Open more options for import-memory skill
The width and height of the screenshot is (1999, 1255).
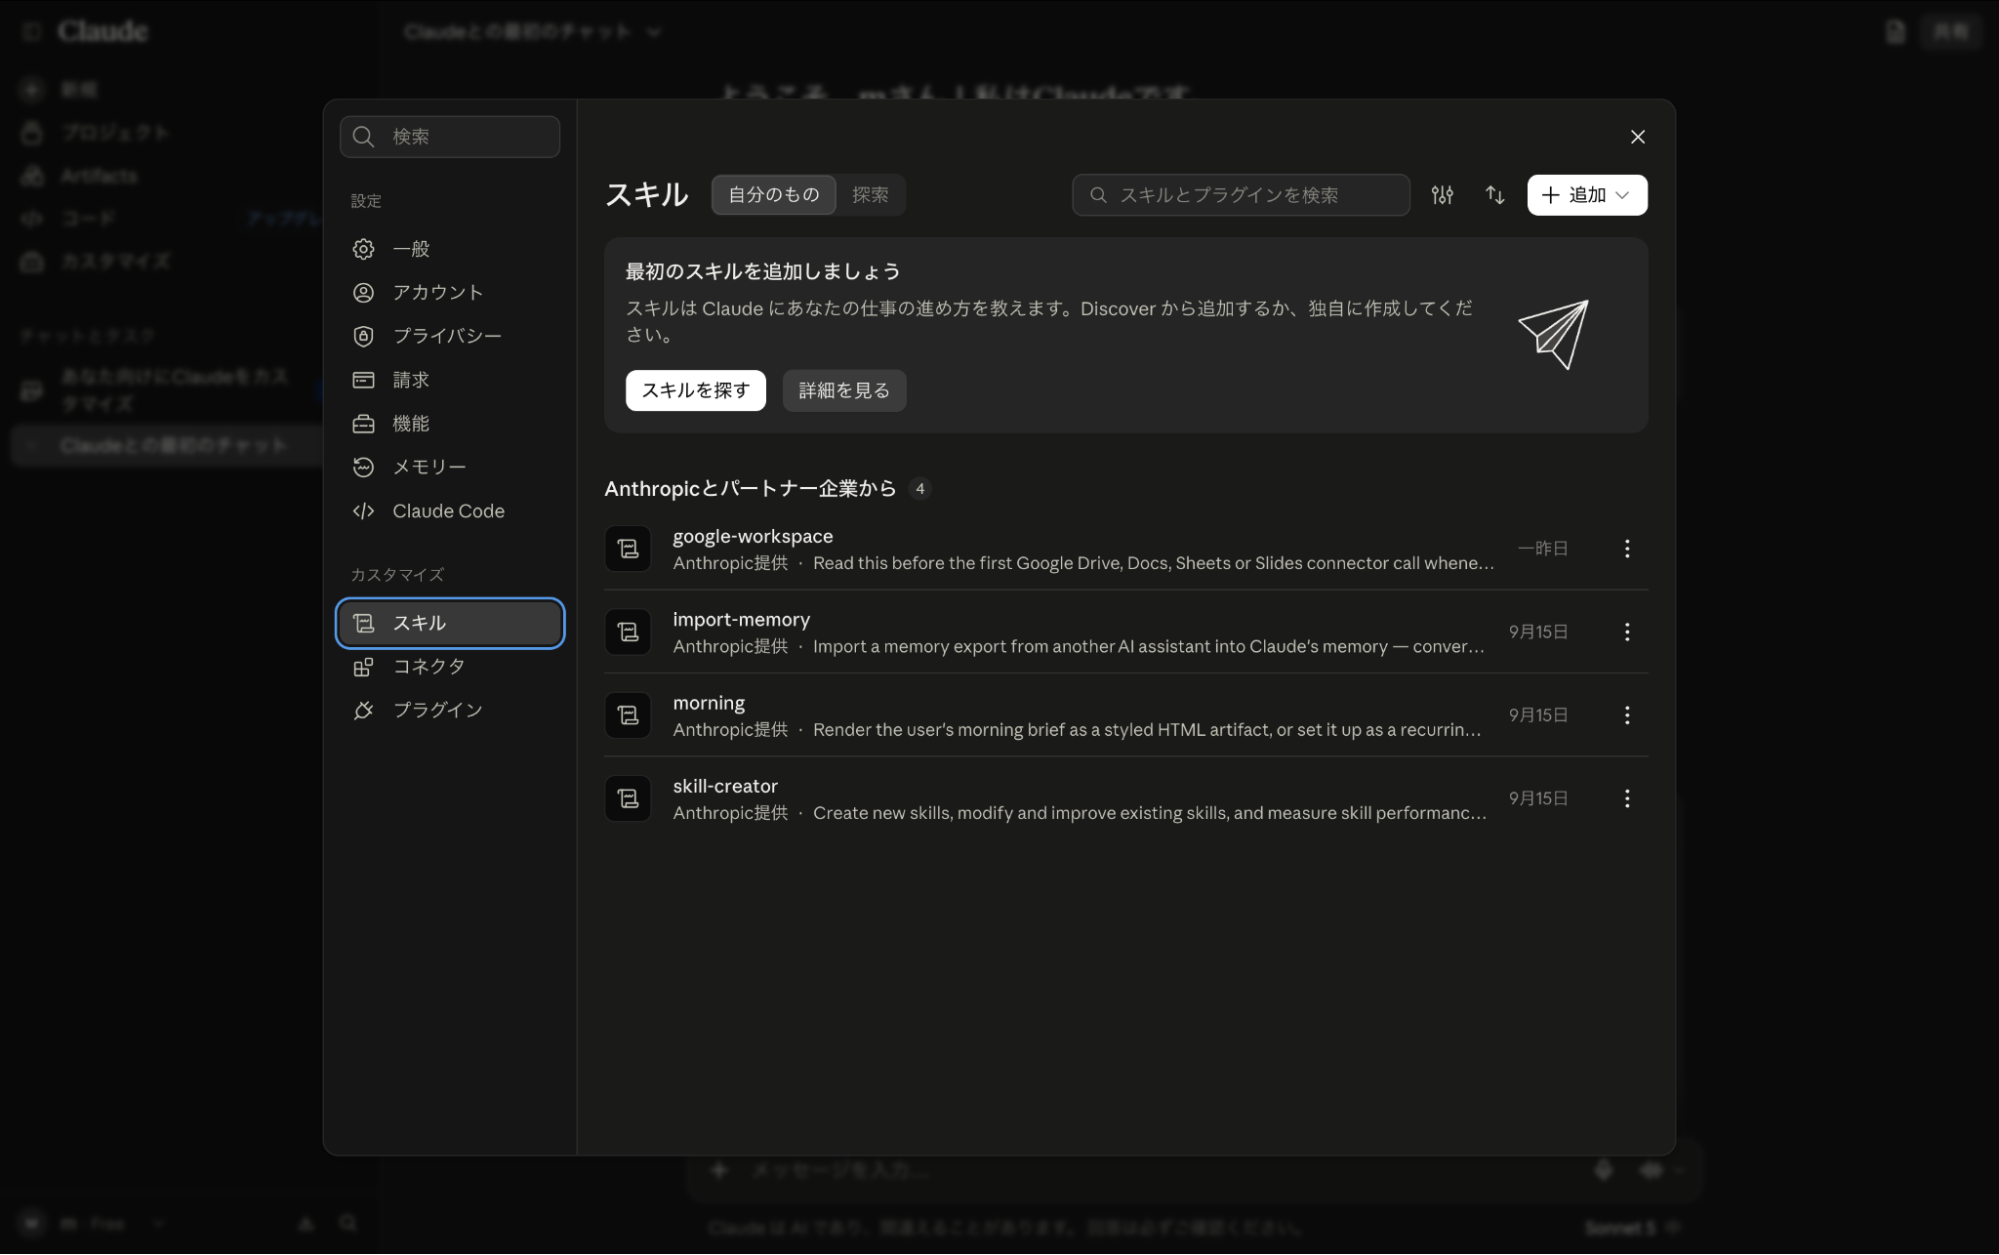1627,632
